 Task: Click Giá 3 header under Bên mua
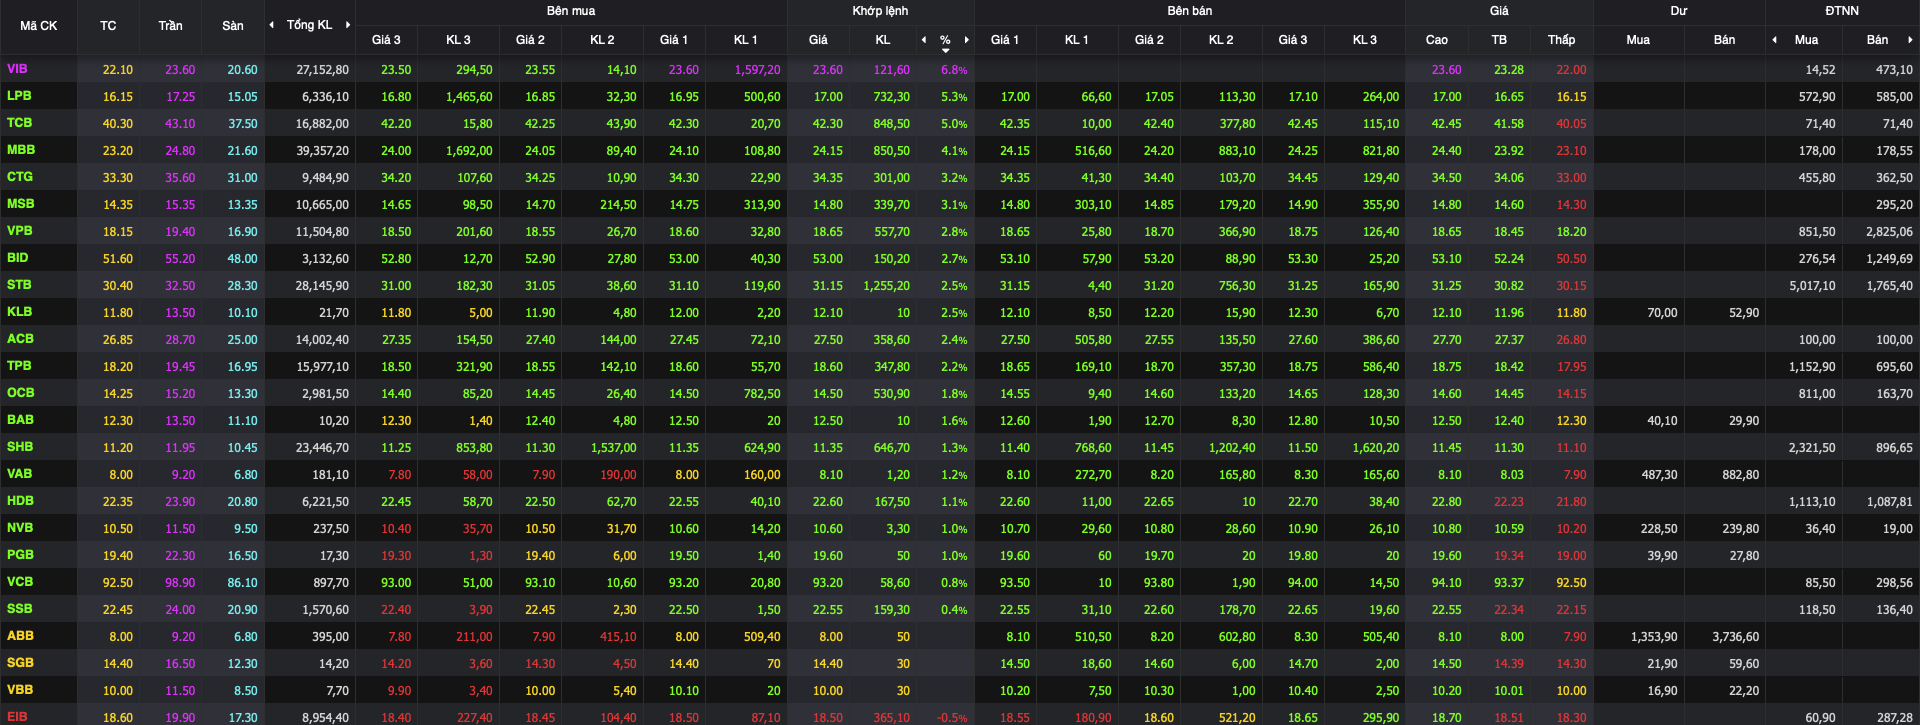click(386, 40)
